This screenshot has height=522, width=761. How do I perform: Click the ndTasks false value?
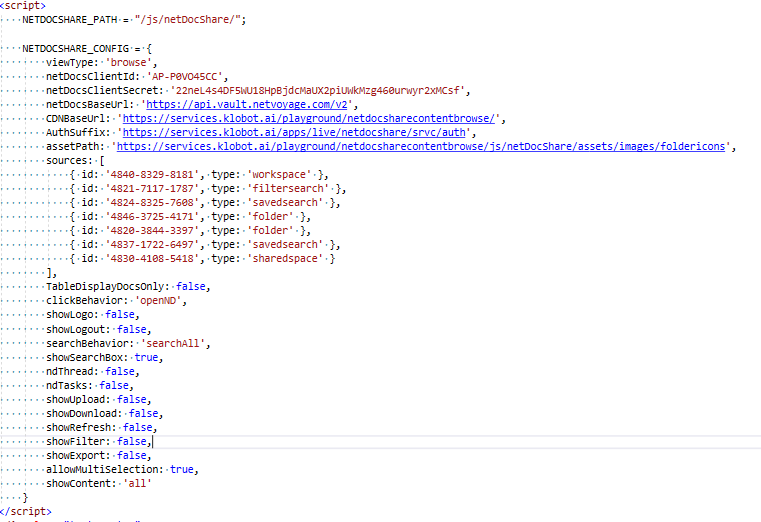[x=114, y=386]
